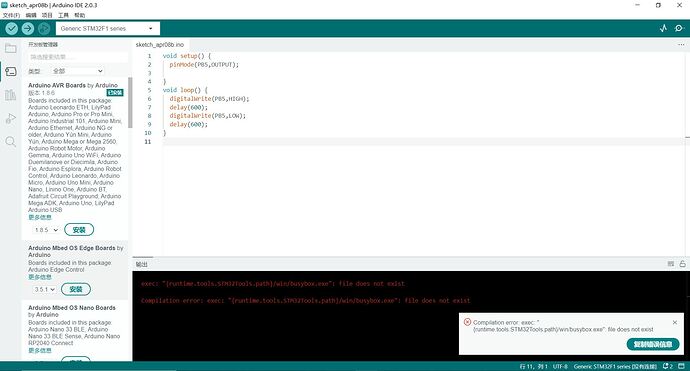Image resolution: width=690 pixels, height=371 pixels.
Task: Click code line digitalWrite(PB5,LOW);
Action: 208,116
